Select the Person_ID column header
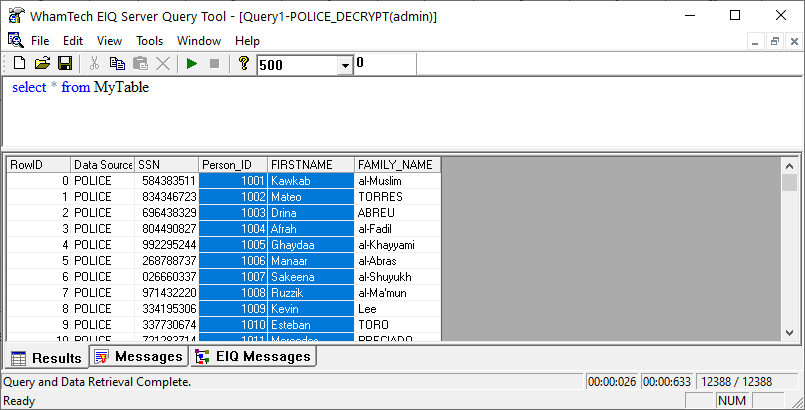 click(233, 165)
